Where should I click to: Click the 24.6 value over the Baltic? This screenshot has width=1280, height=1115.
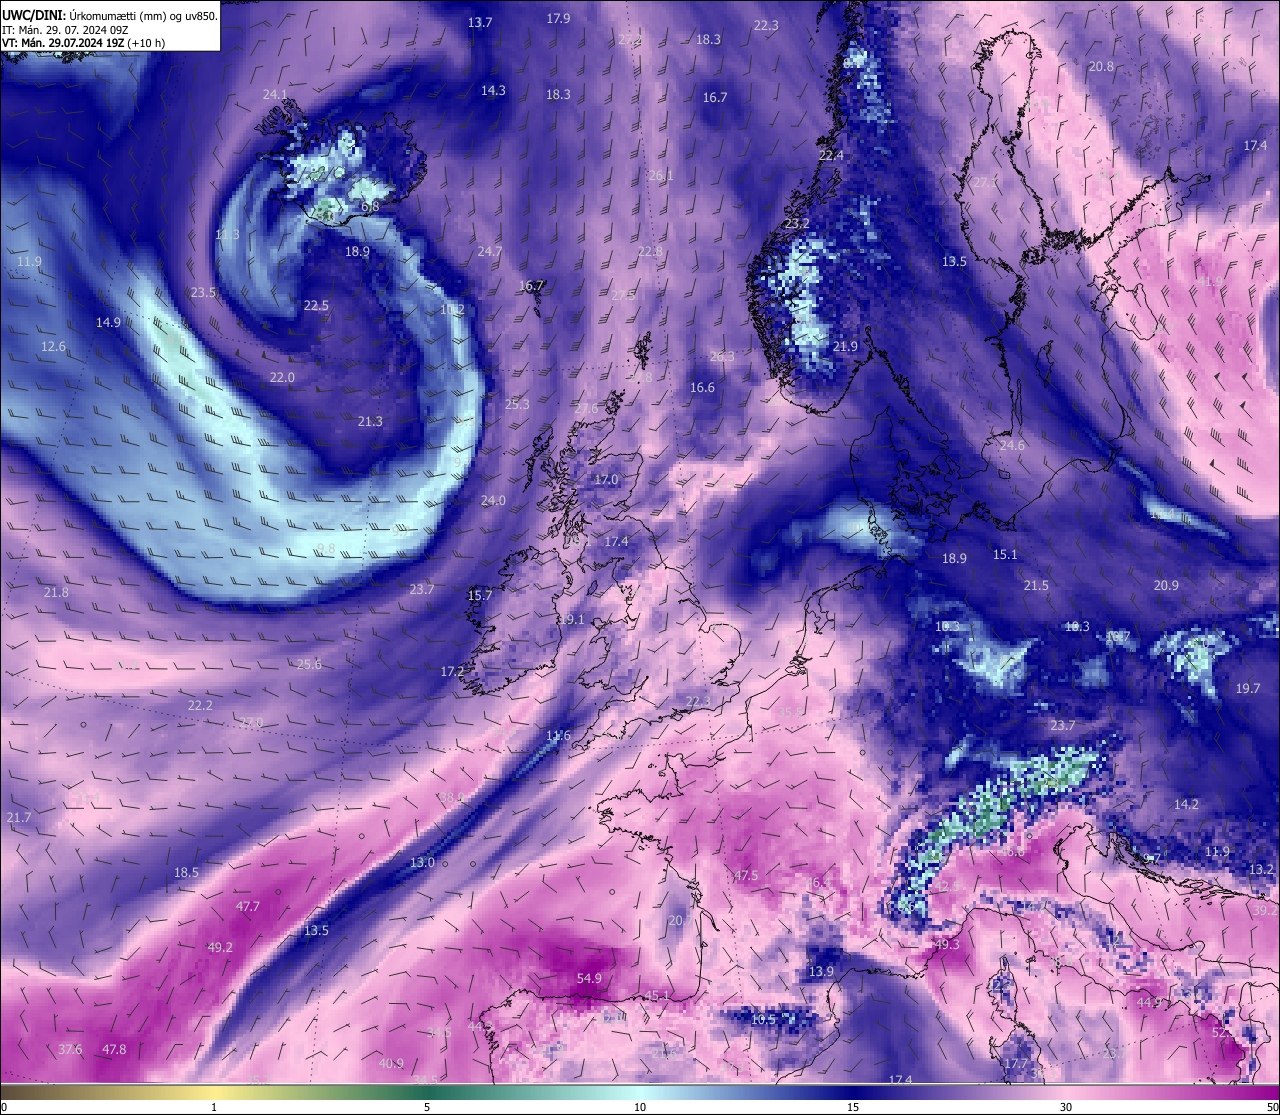pyautogui.click(x=1012, y=445)
